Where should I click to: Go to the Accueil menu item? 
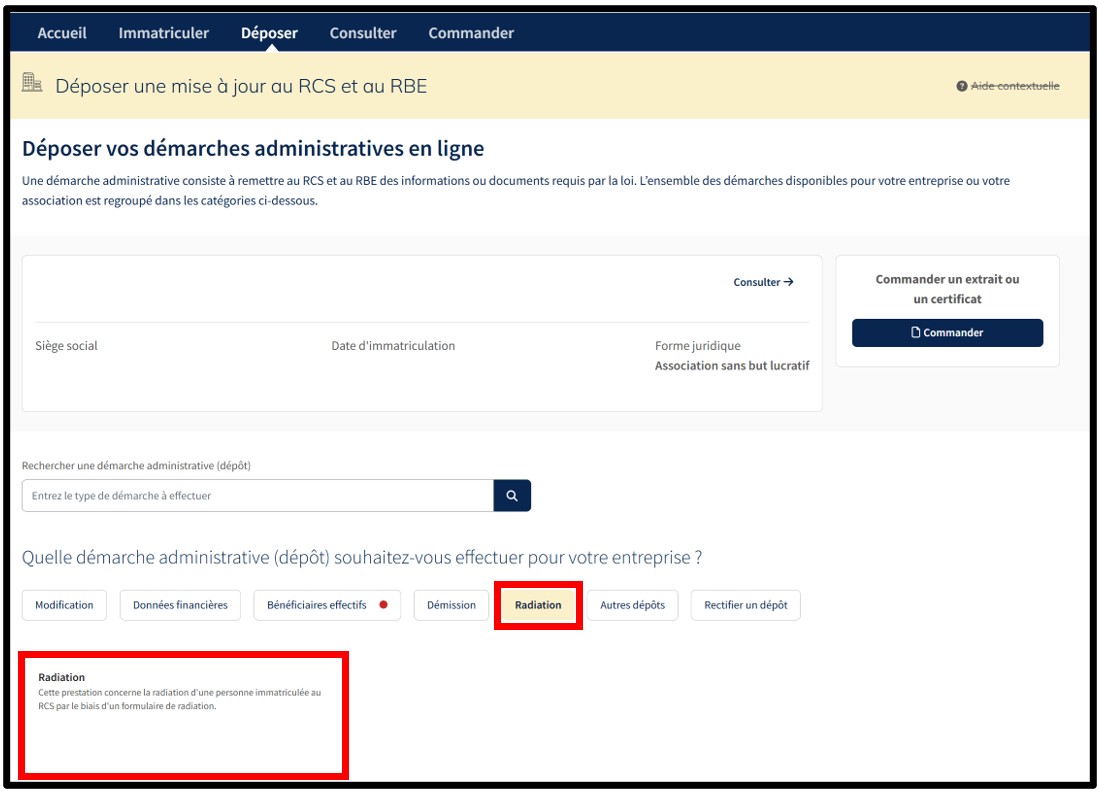pos(62,33)
